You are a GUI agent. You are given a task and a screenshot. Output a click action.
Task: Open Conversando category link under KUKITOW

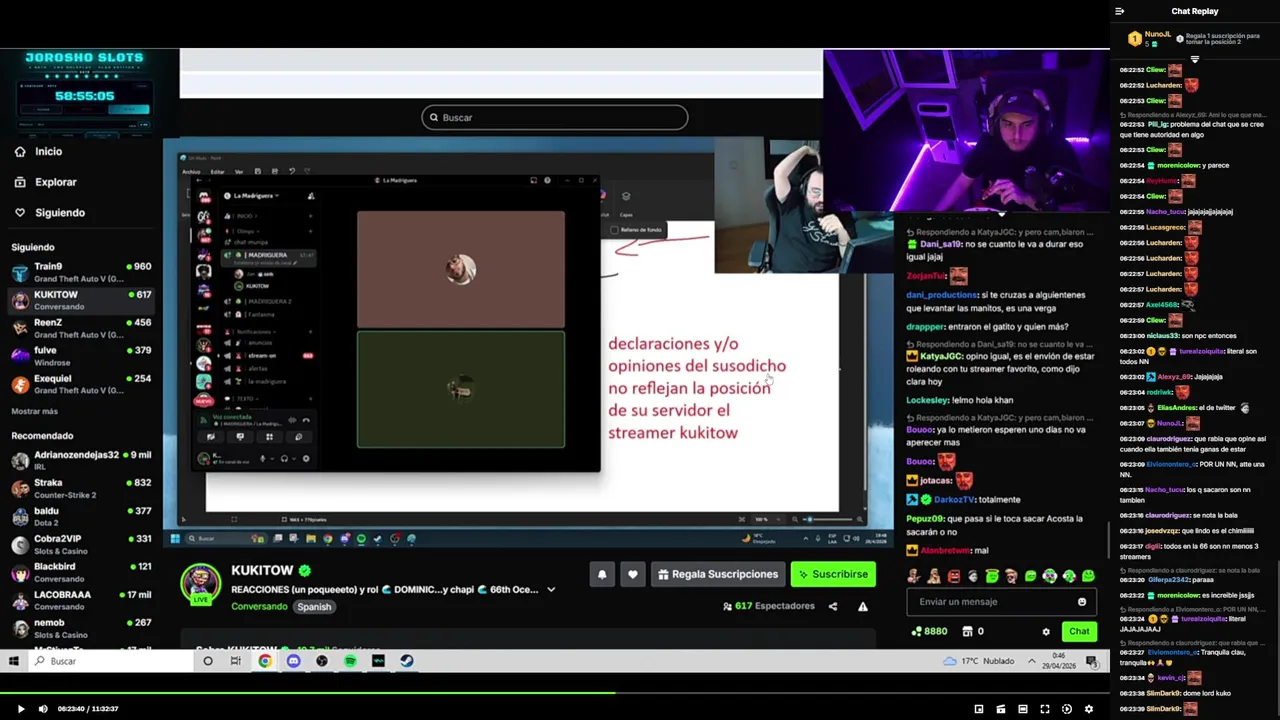coord(258,607)
